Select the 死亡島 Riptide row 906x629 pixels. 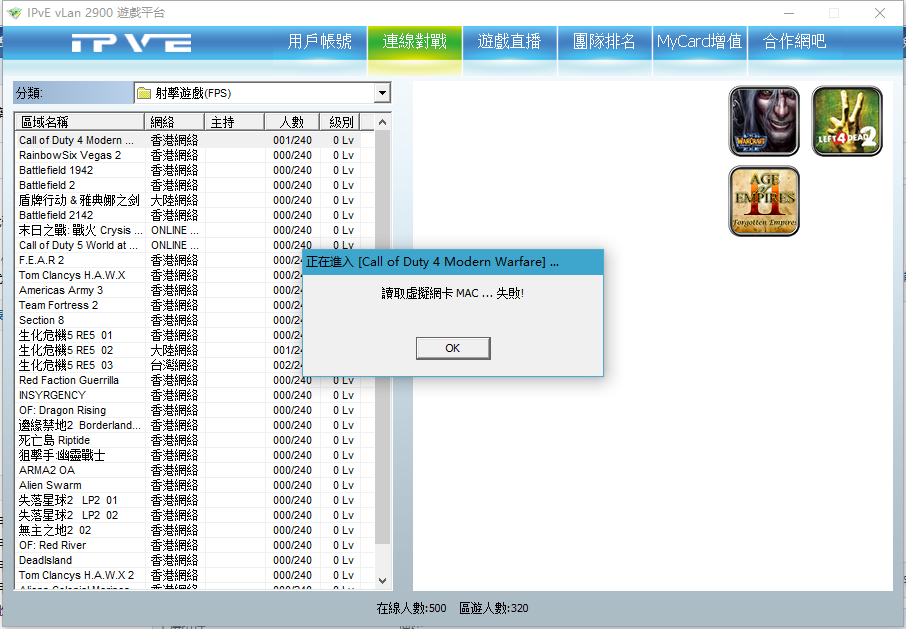click(194, 441)
